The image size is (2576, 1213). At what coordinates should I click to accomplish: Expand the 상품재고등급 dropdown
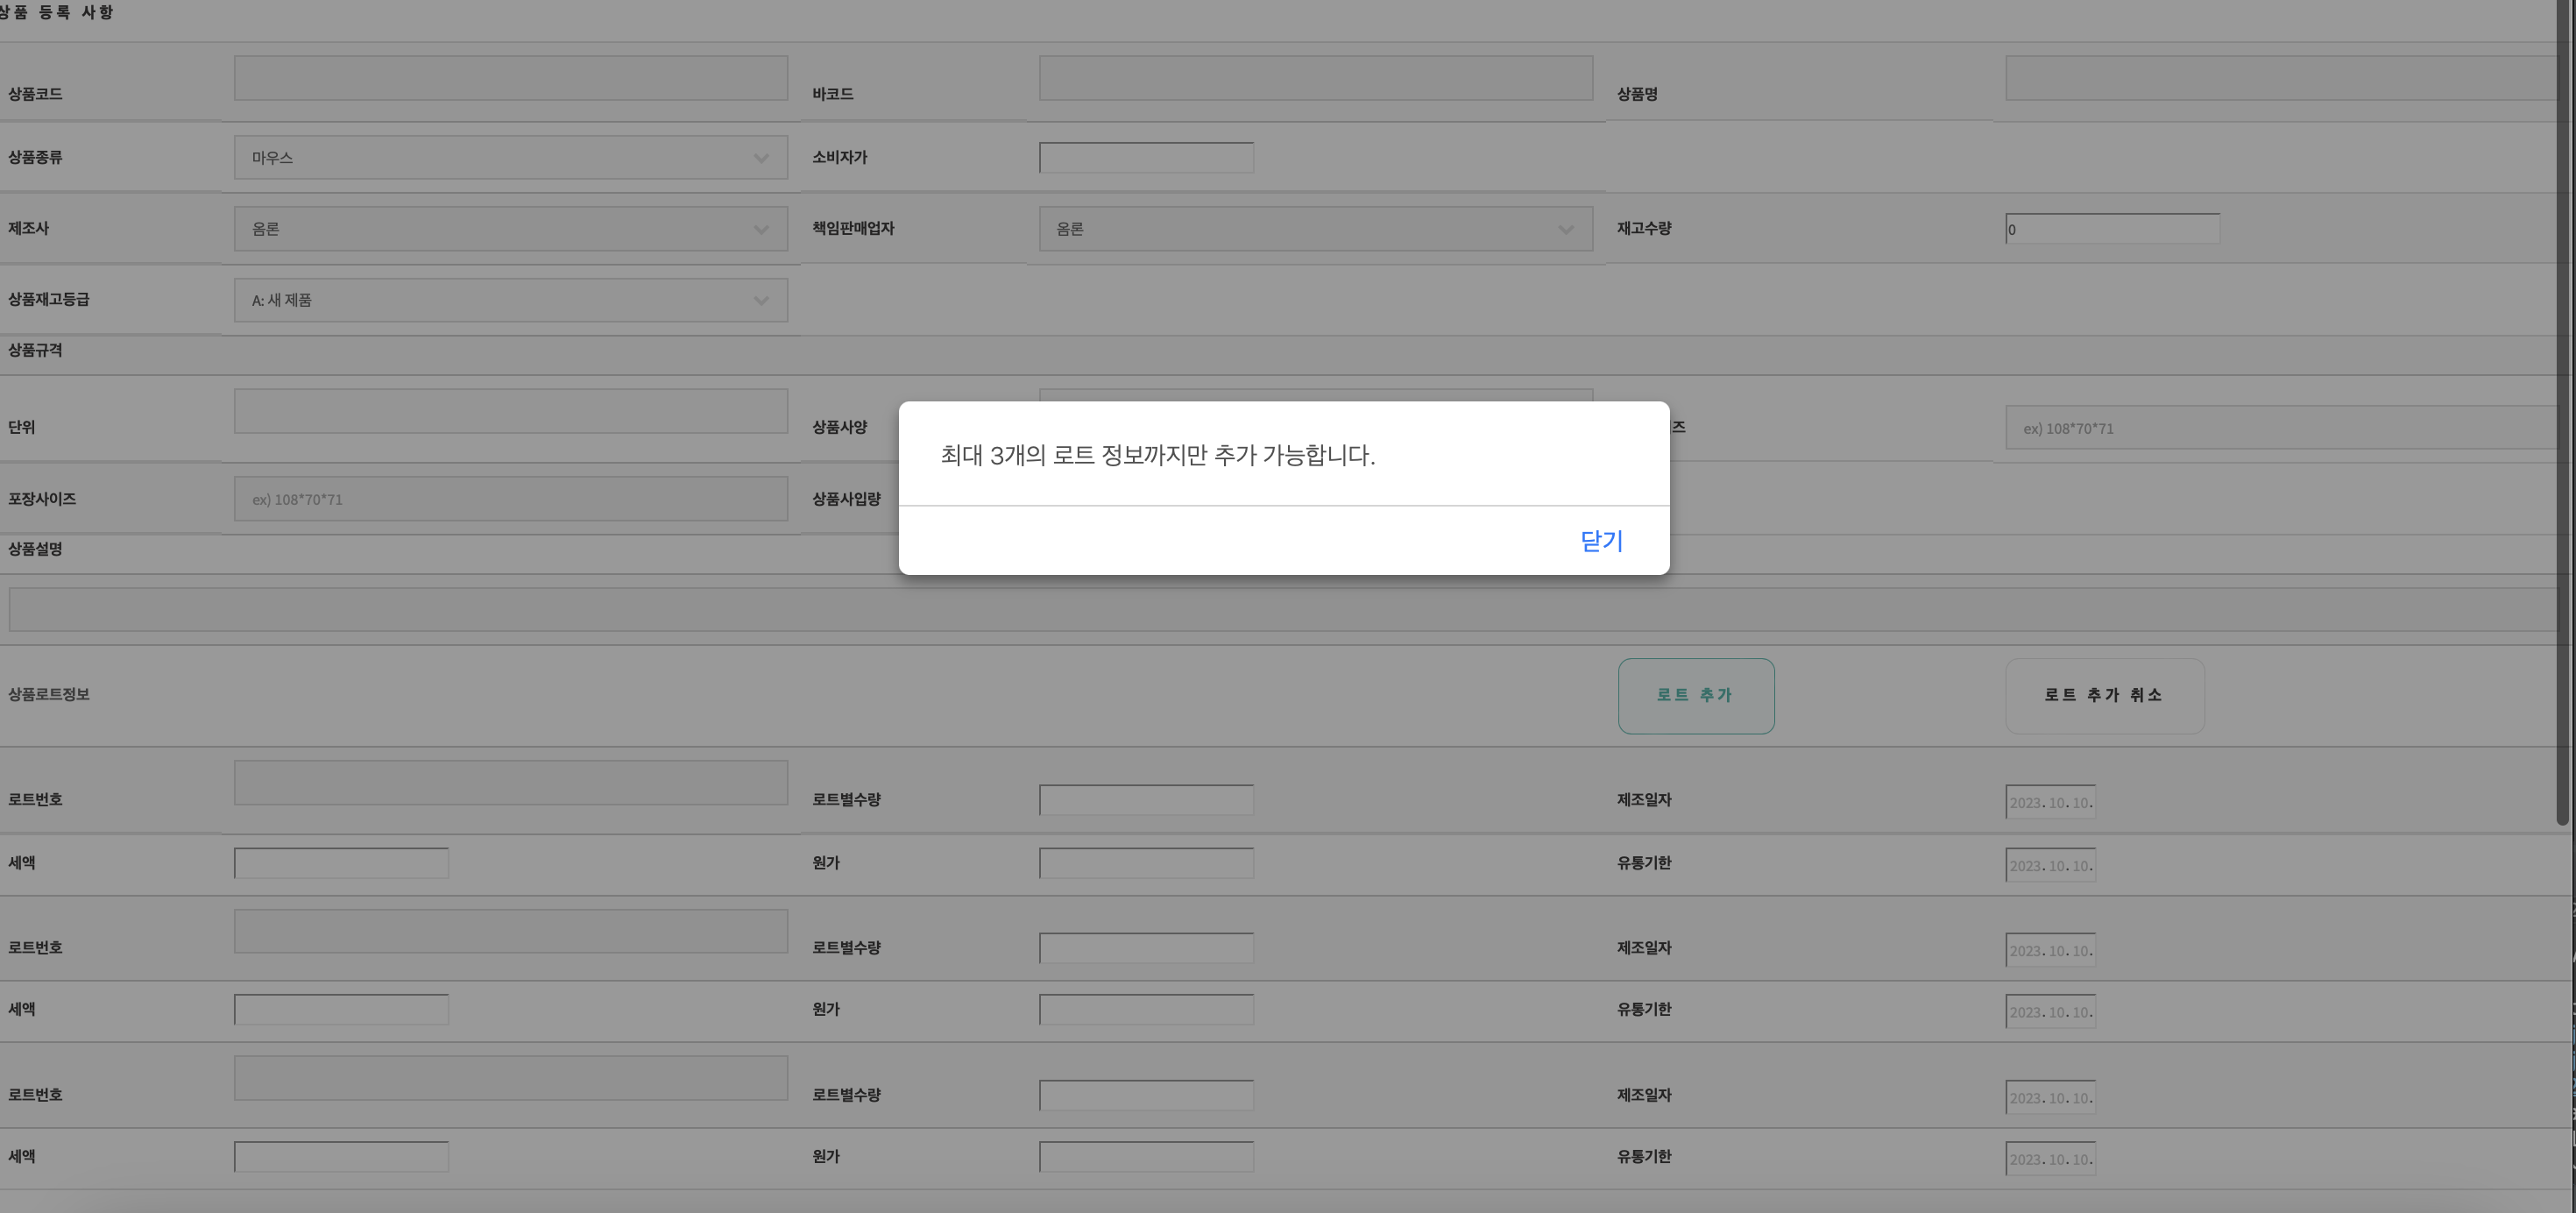(510, 300)
